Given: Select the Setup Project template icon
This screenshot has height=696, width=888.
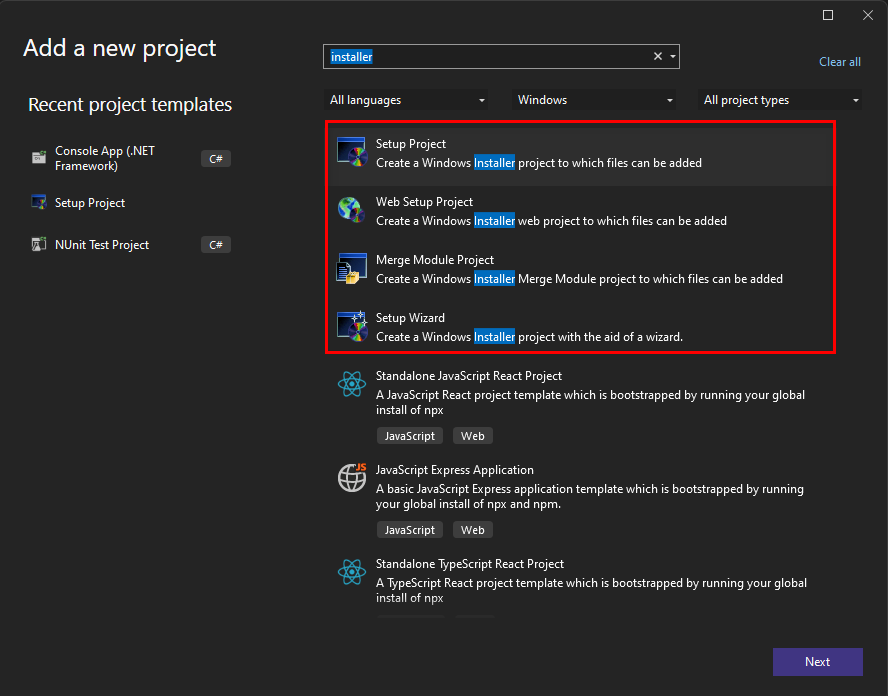Looking at the screenshot, I should click(x=352, y=152).
